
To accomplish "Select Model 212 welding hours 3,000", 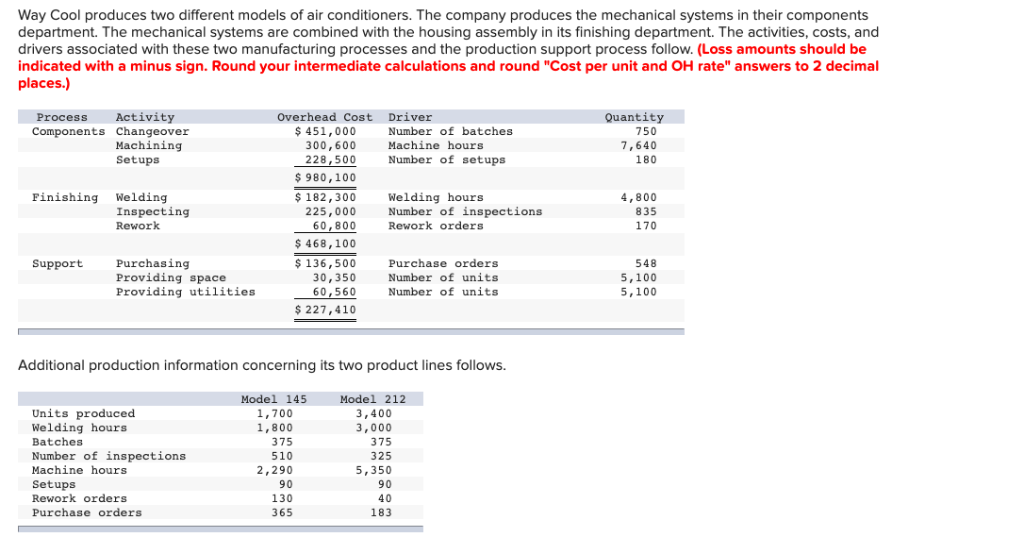I will (x=374, y=428).
